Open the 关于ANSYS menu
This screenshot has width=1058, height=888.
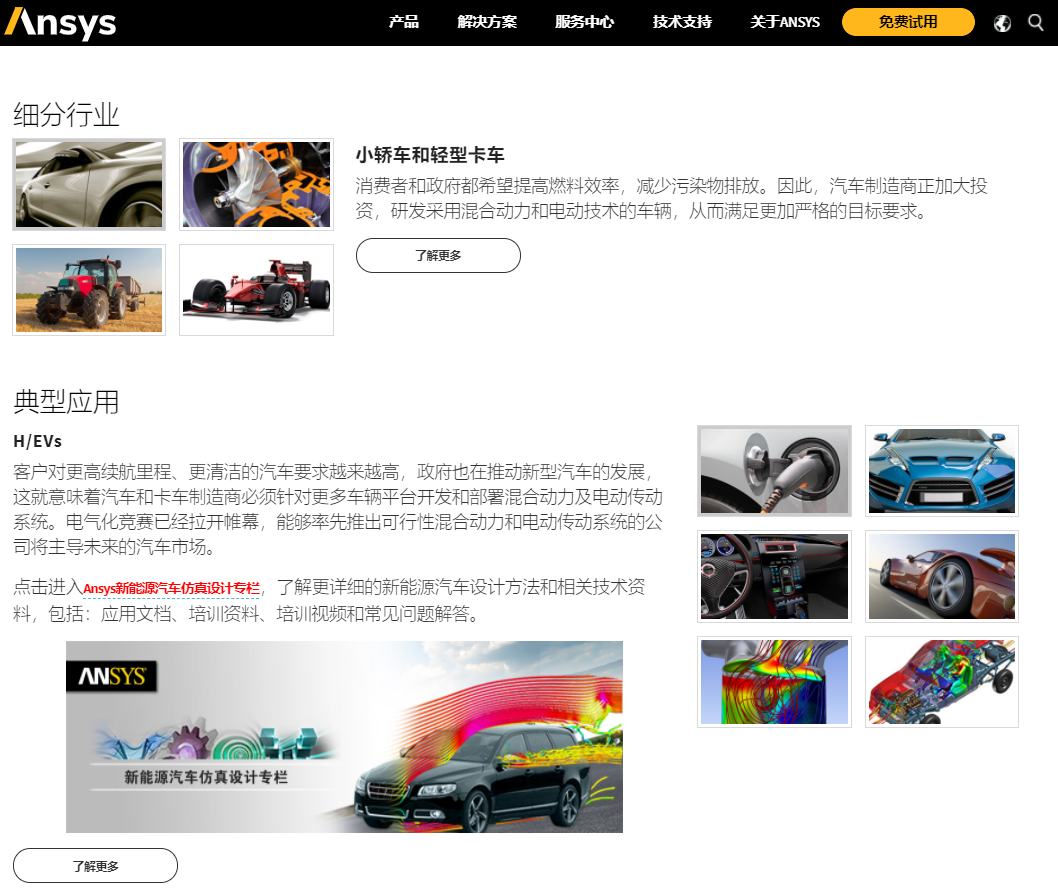[784, 22]
